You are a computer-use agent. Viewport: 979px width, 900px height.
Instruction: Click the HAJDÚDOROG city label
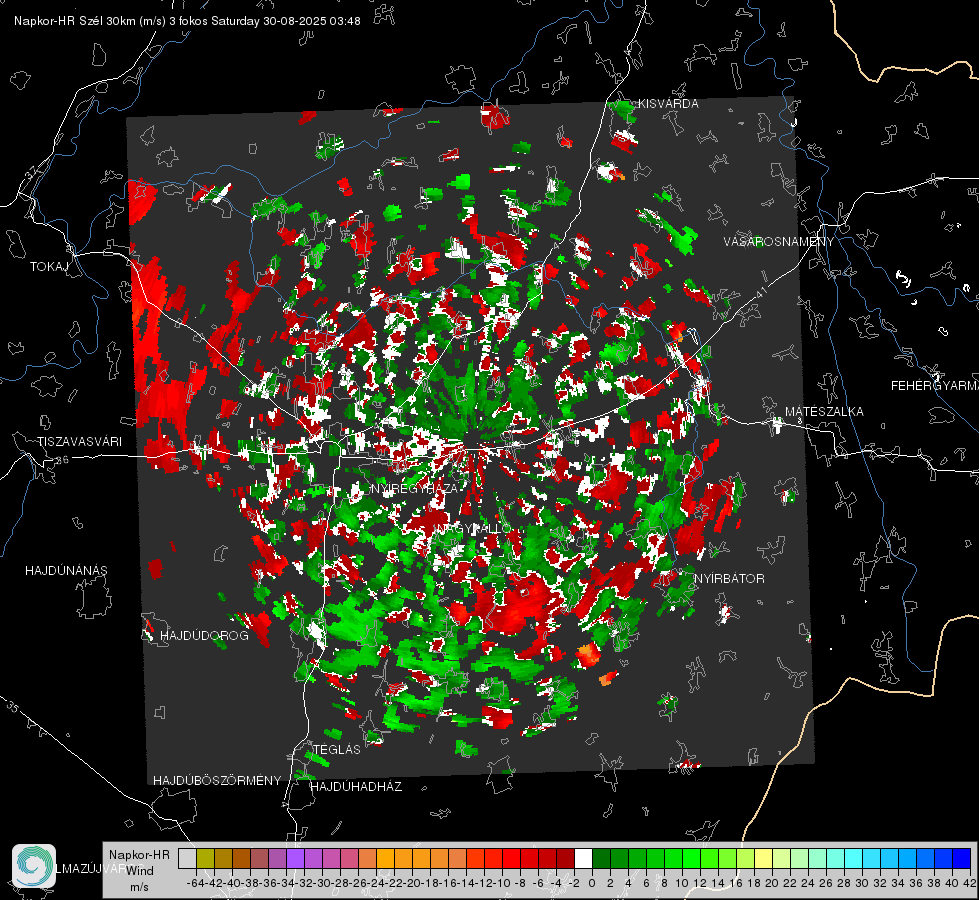pos(204,635)
